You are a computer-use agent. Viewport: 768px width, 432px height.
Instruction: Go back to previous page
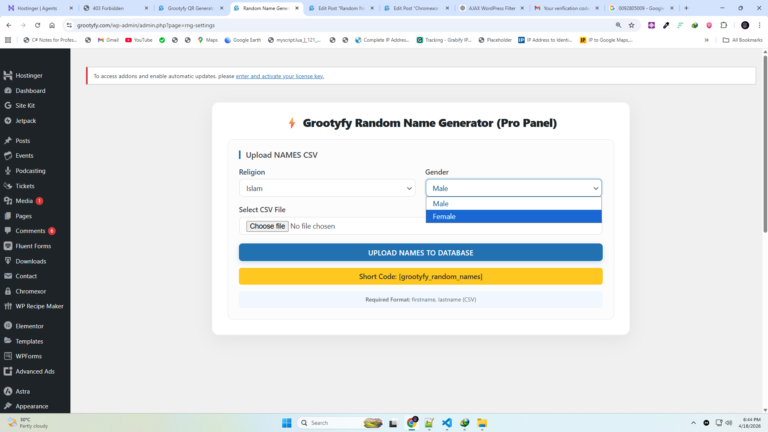(x=9, y=25)
